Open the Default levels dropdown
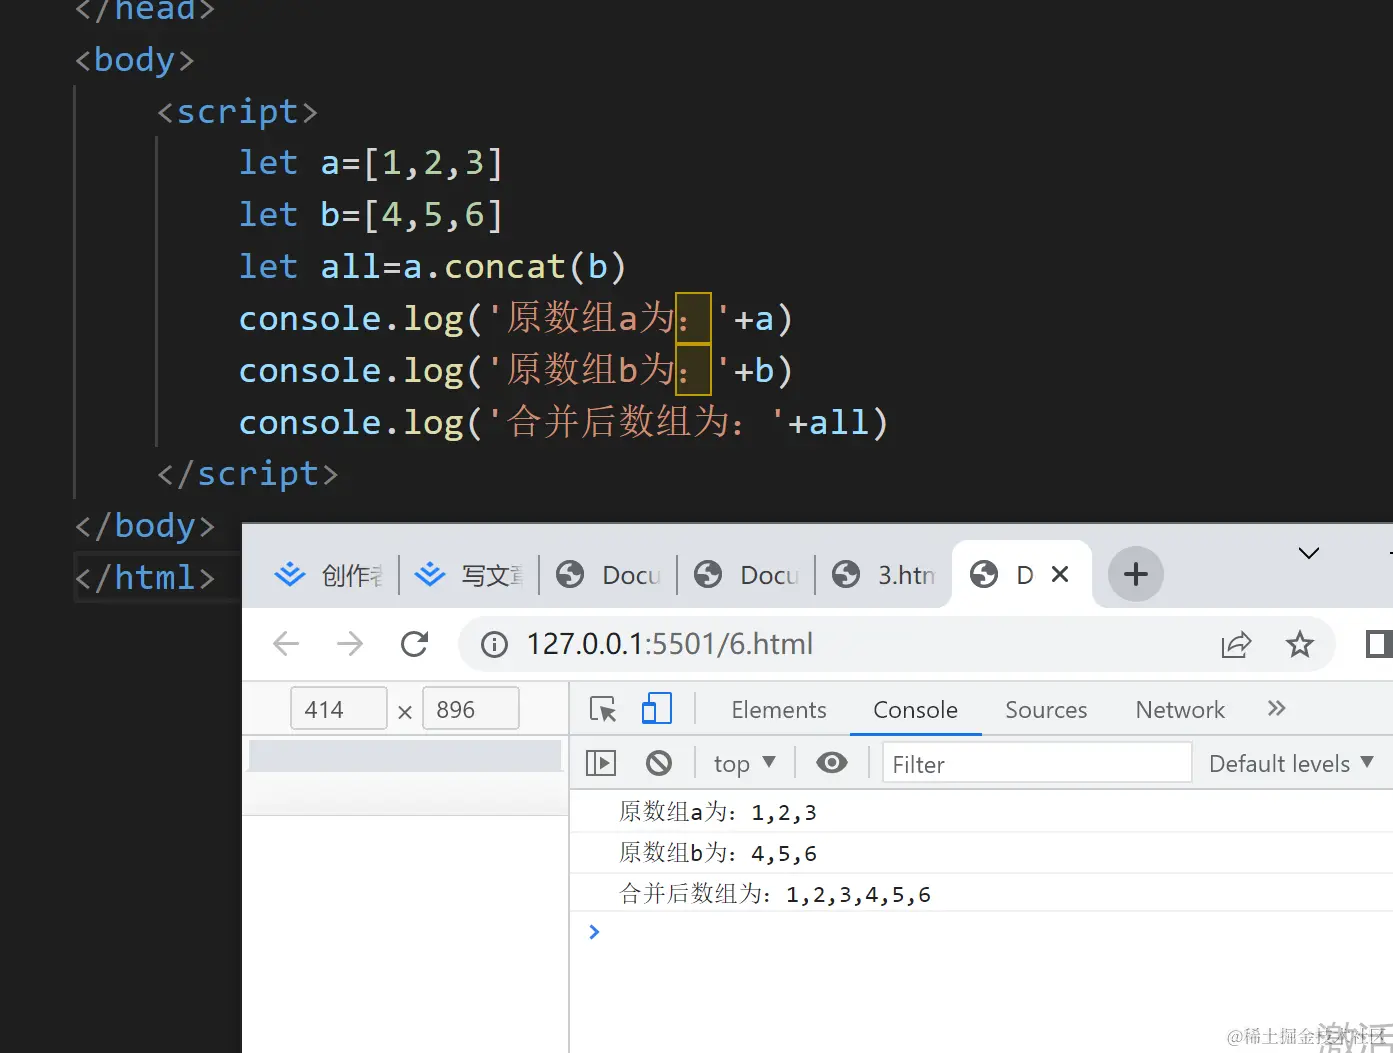1393x1053 pixels. (x=1291, y=764)
